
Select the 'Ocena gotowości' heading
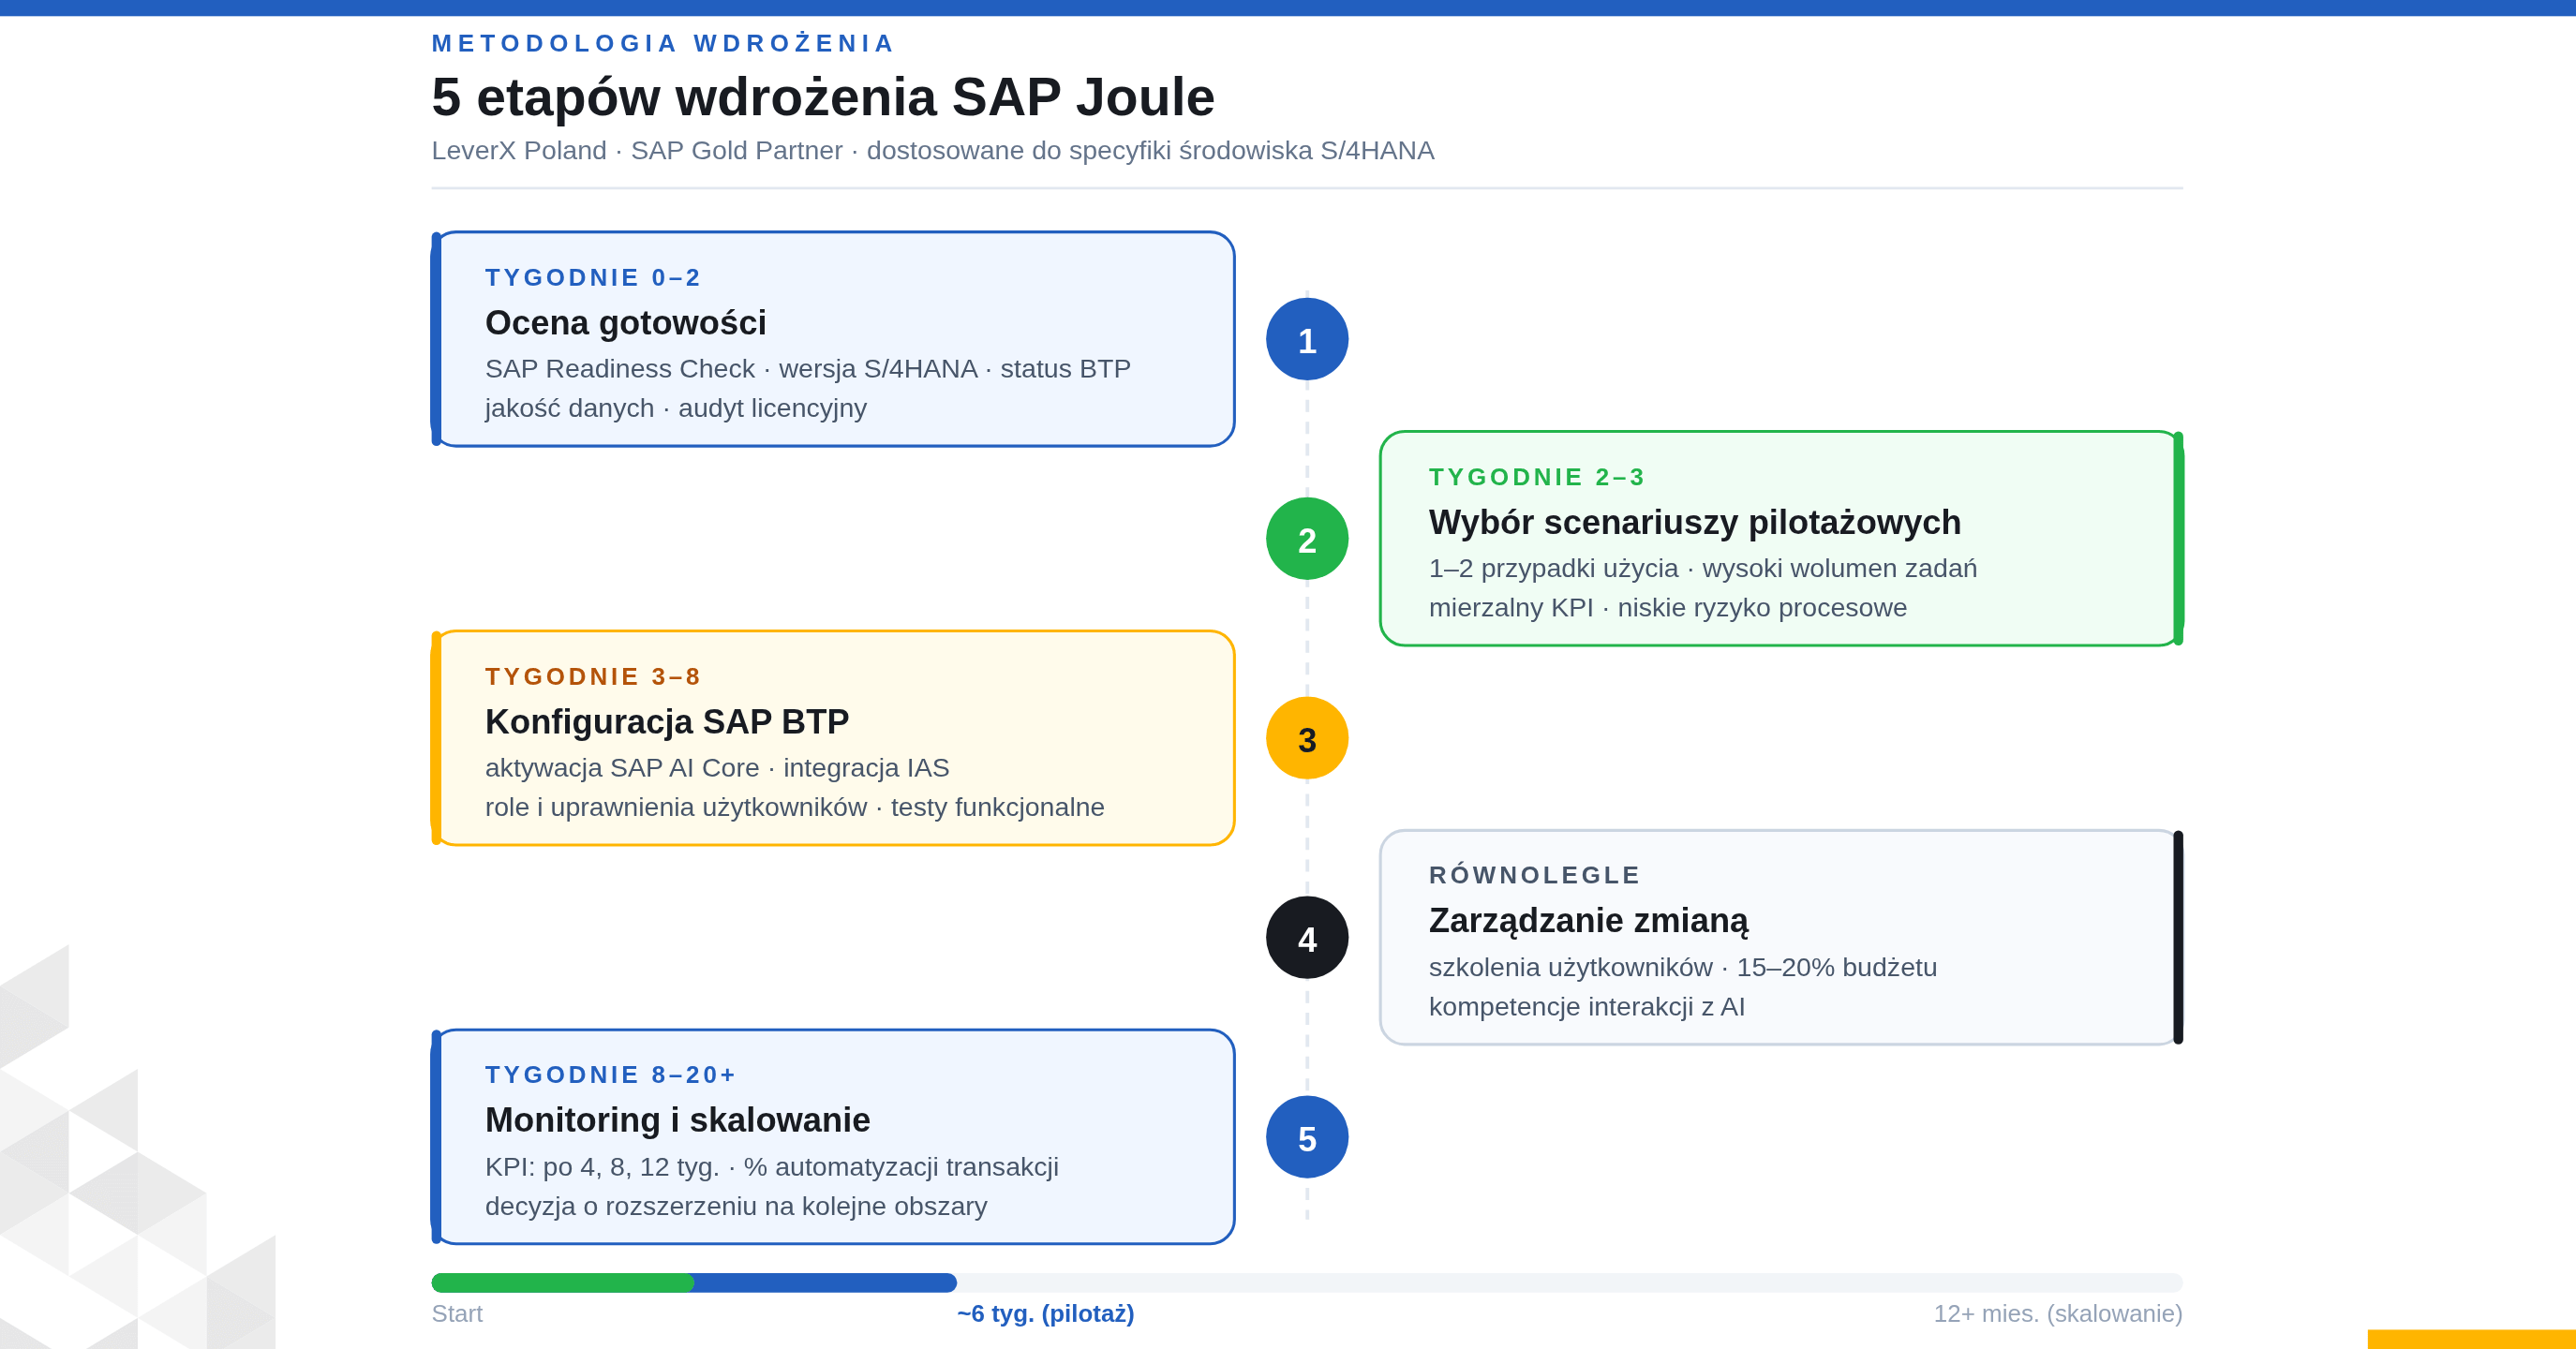click(x=625, y=323)
